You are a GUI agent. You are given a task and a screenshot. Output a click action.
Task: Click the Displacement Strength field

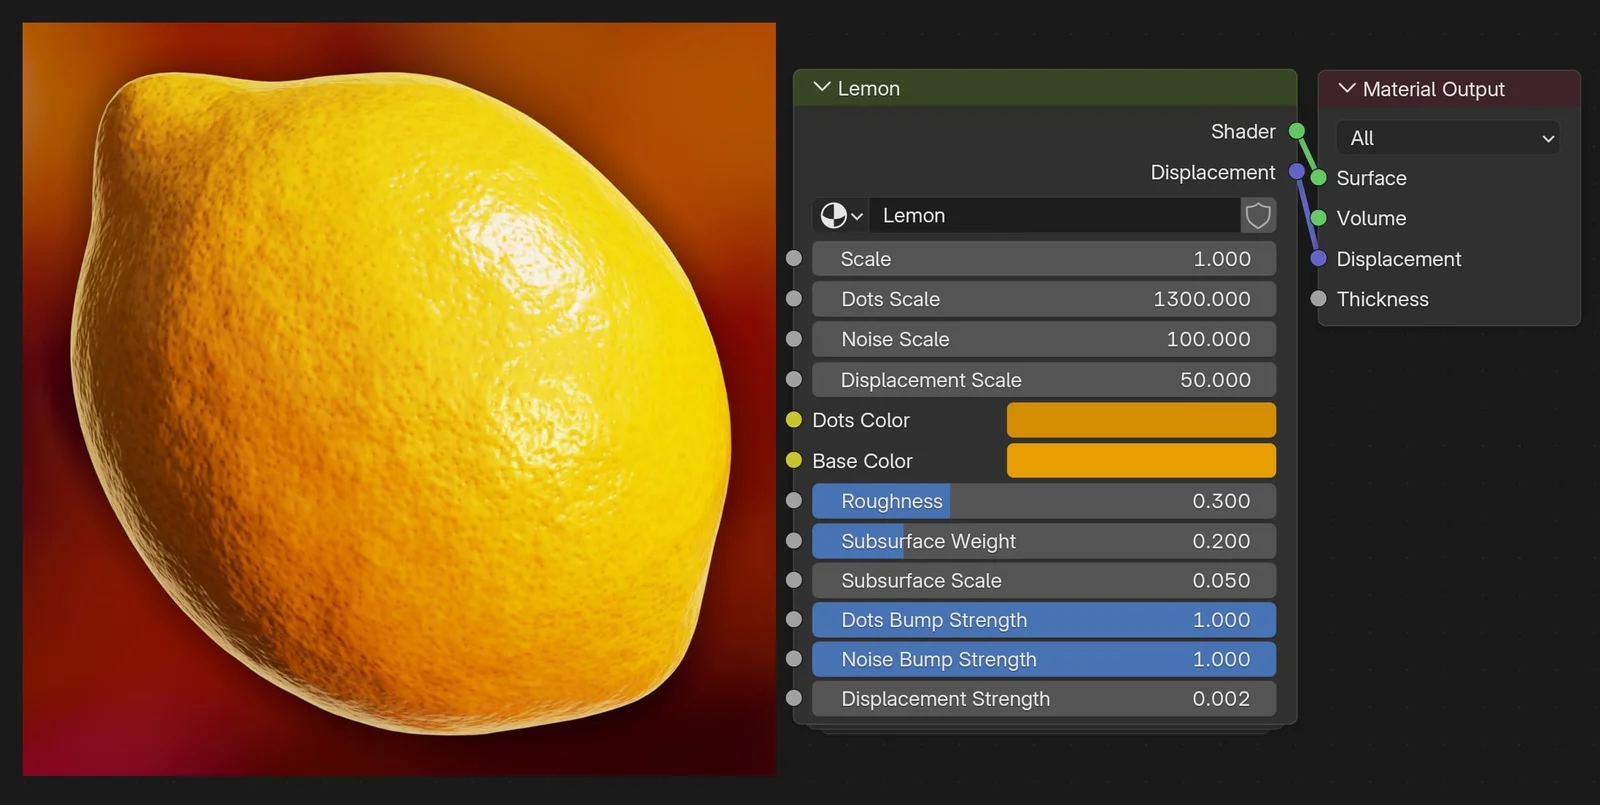tap(1044, 699)
